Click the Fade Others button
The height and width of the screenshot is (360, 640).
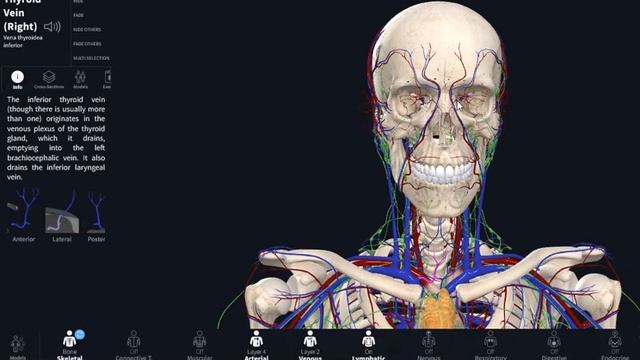[87, 44]
